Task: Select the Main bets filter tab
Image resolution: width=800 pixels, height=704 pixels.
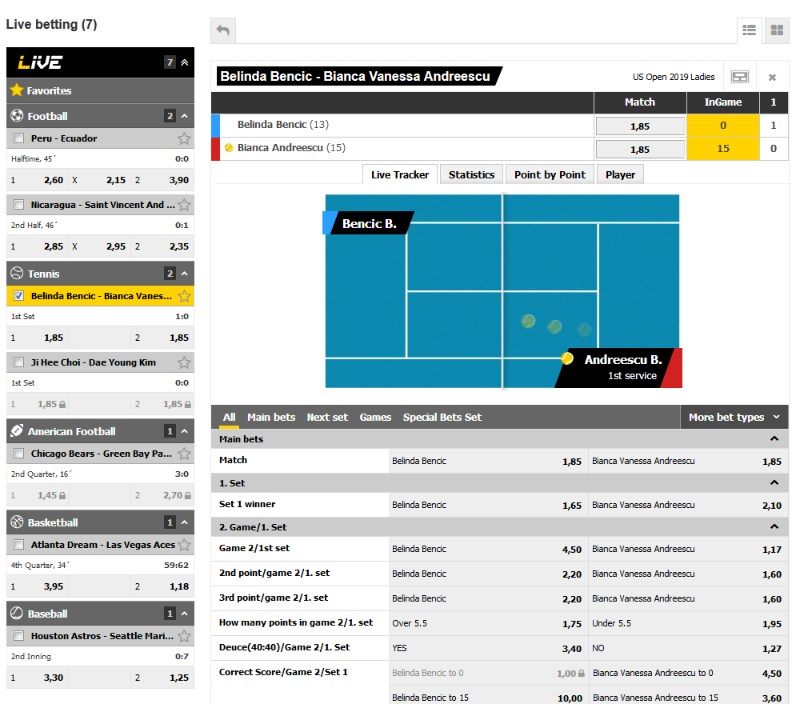Action: click(x=271, y=417)
